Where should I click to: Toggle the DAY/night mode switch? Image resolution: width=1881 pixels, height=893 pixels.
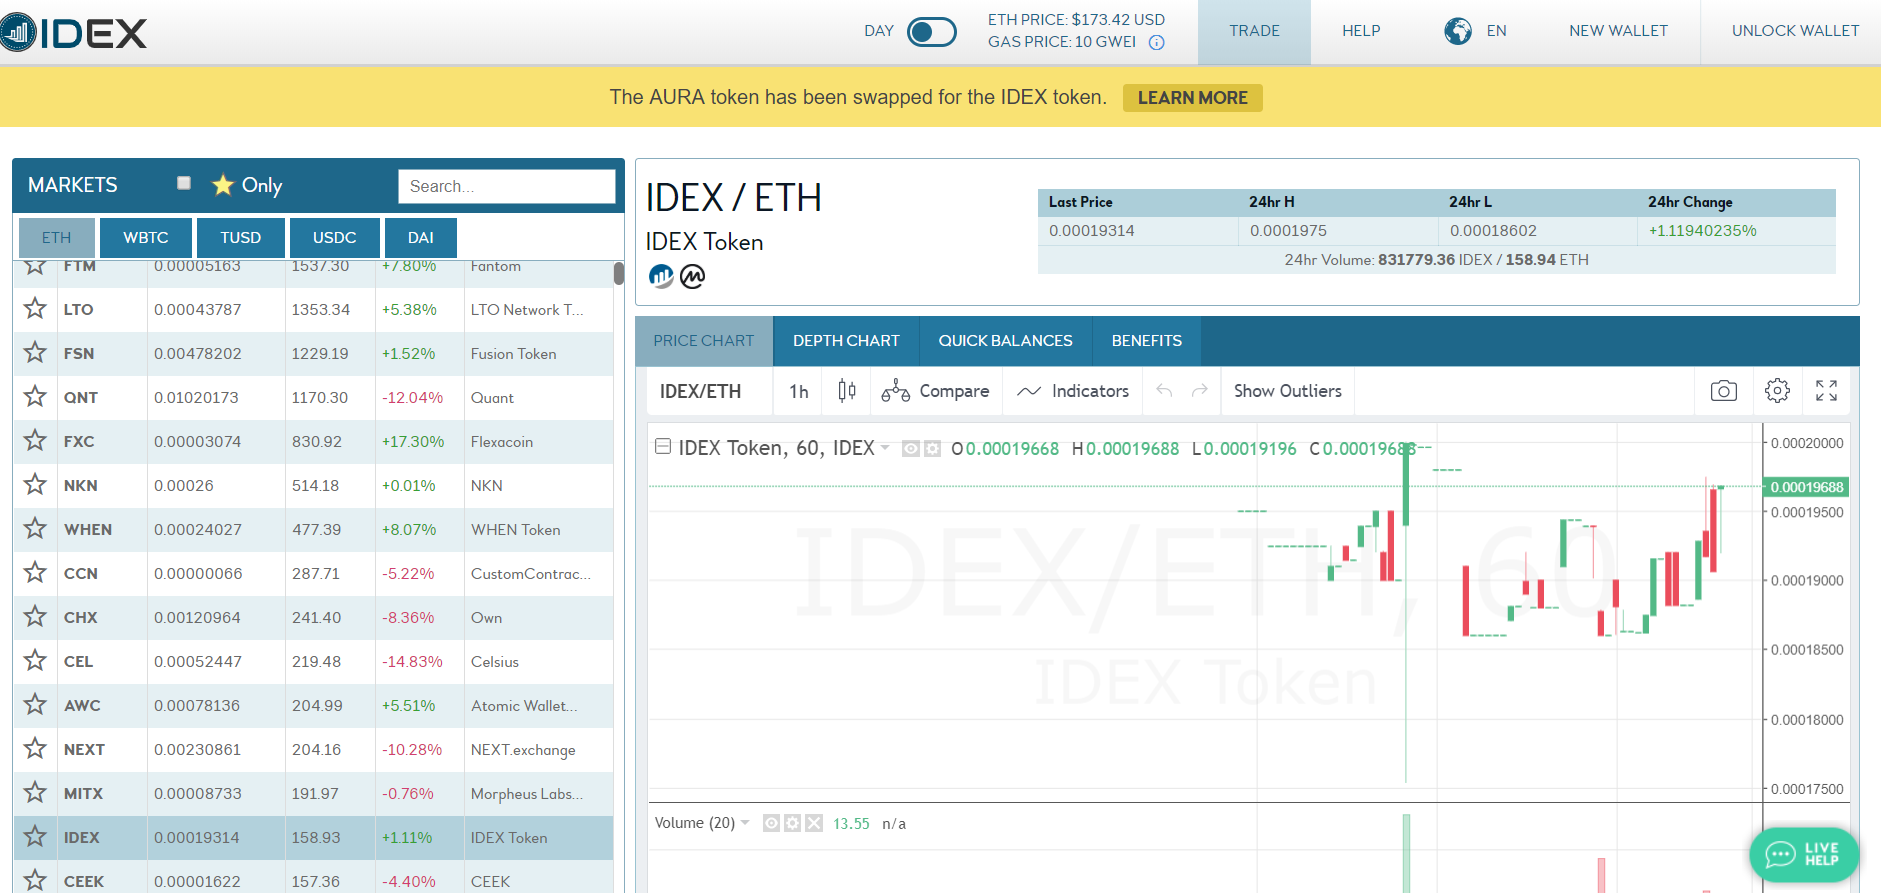pyautogui.click(x=931, y=32)
